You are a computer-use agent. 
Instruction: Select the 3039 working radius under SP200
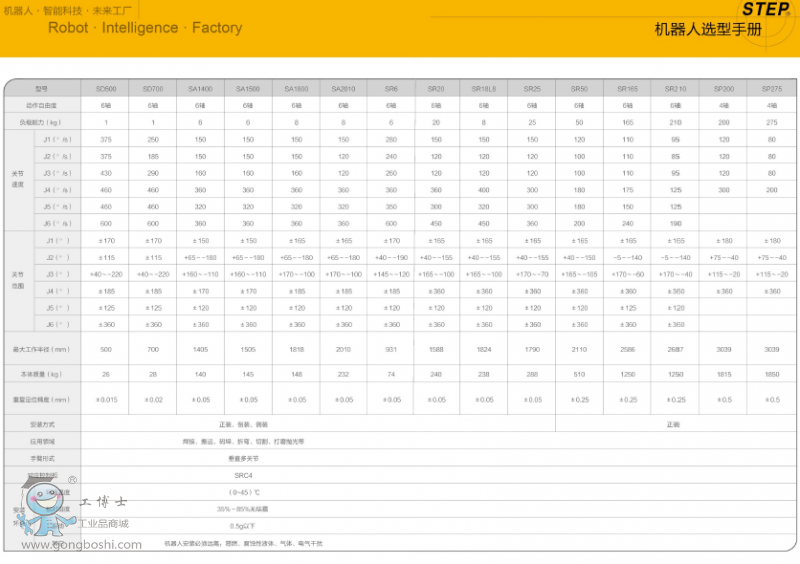pyautogui.click(x=724, y=350)
